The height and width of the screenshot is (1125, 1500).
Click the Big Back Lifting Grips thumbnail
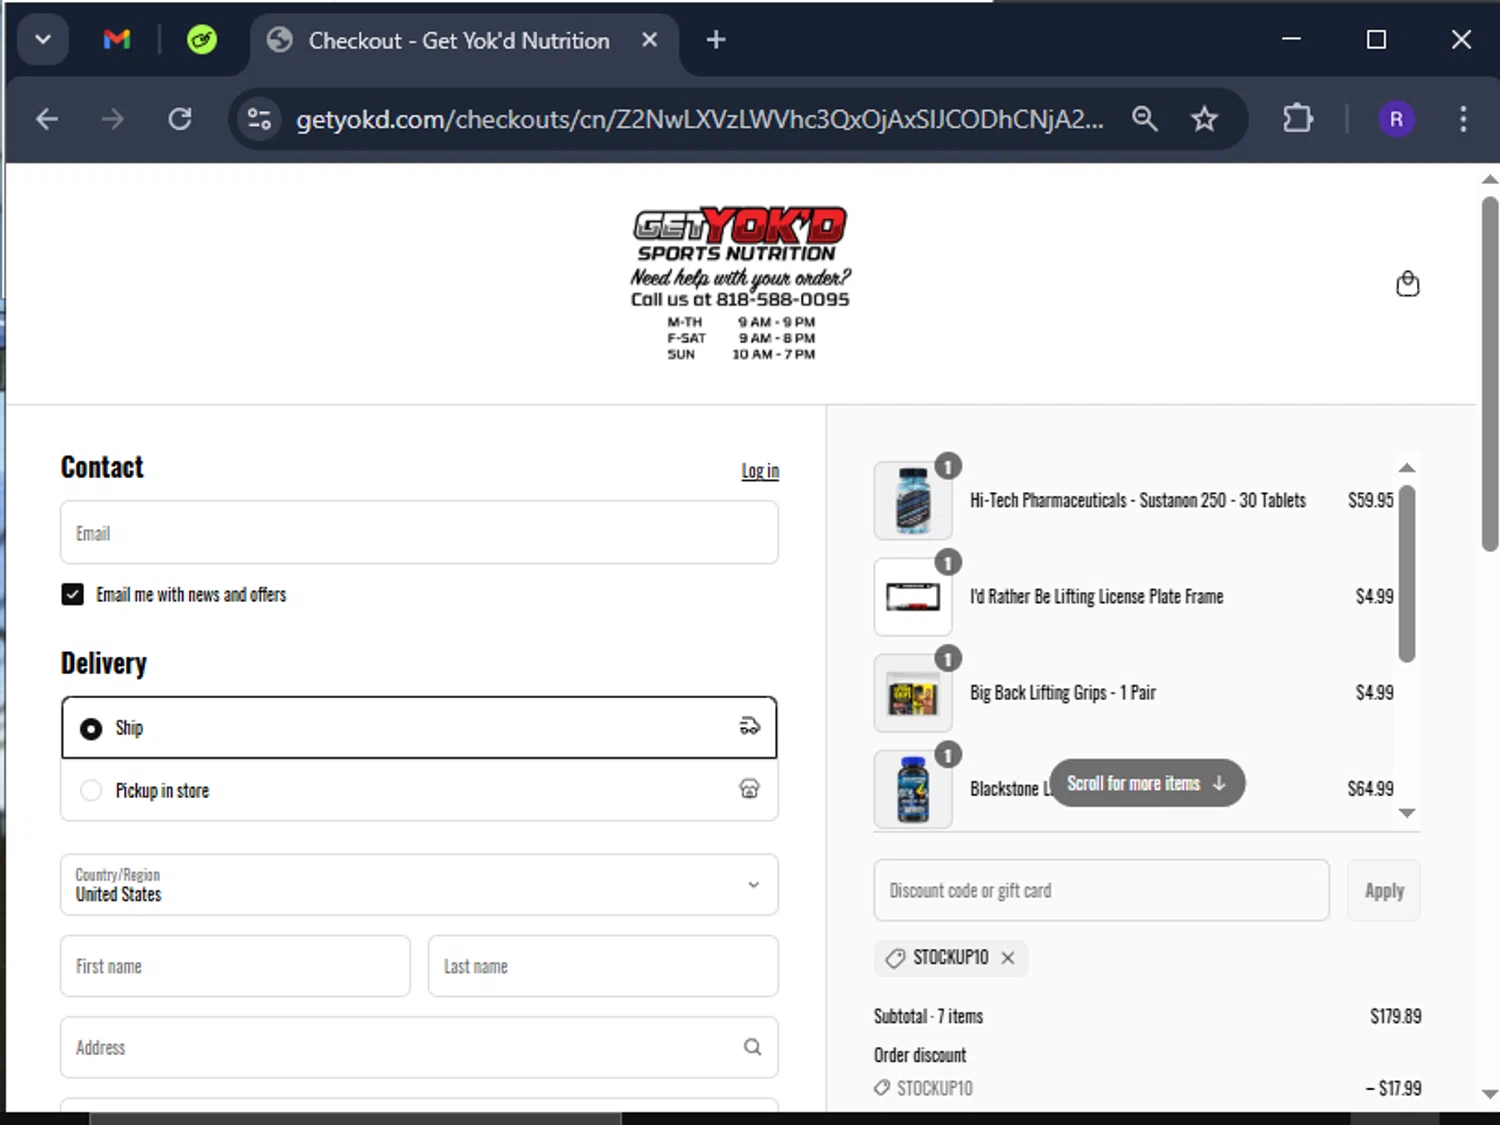[x=913, y=693]
